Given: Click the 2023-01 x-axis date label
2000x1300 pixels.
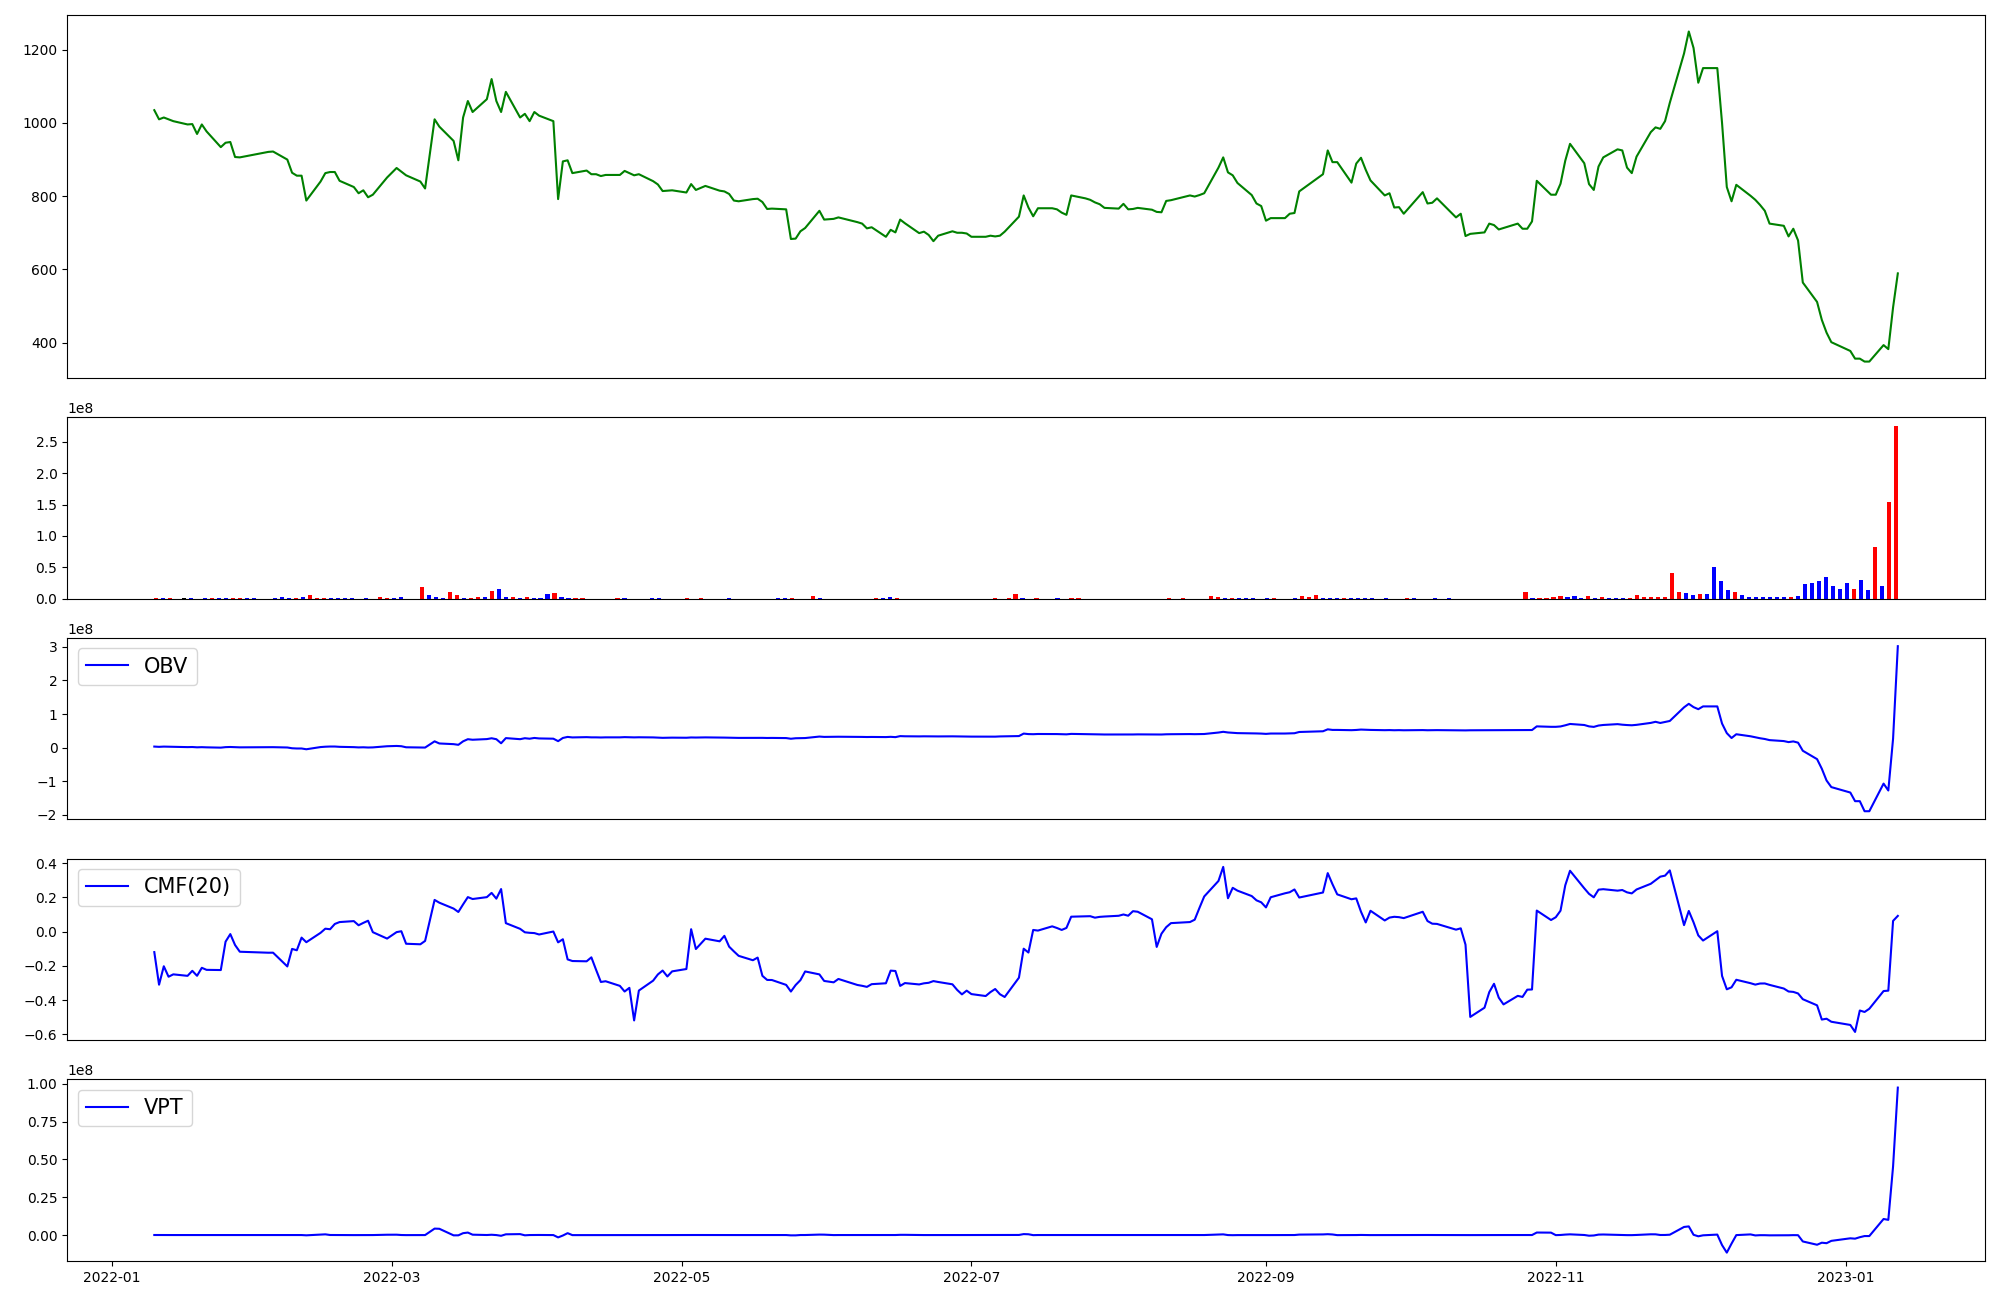Looking at the screenshot, I should point(1845,1277).
